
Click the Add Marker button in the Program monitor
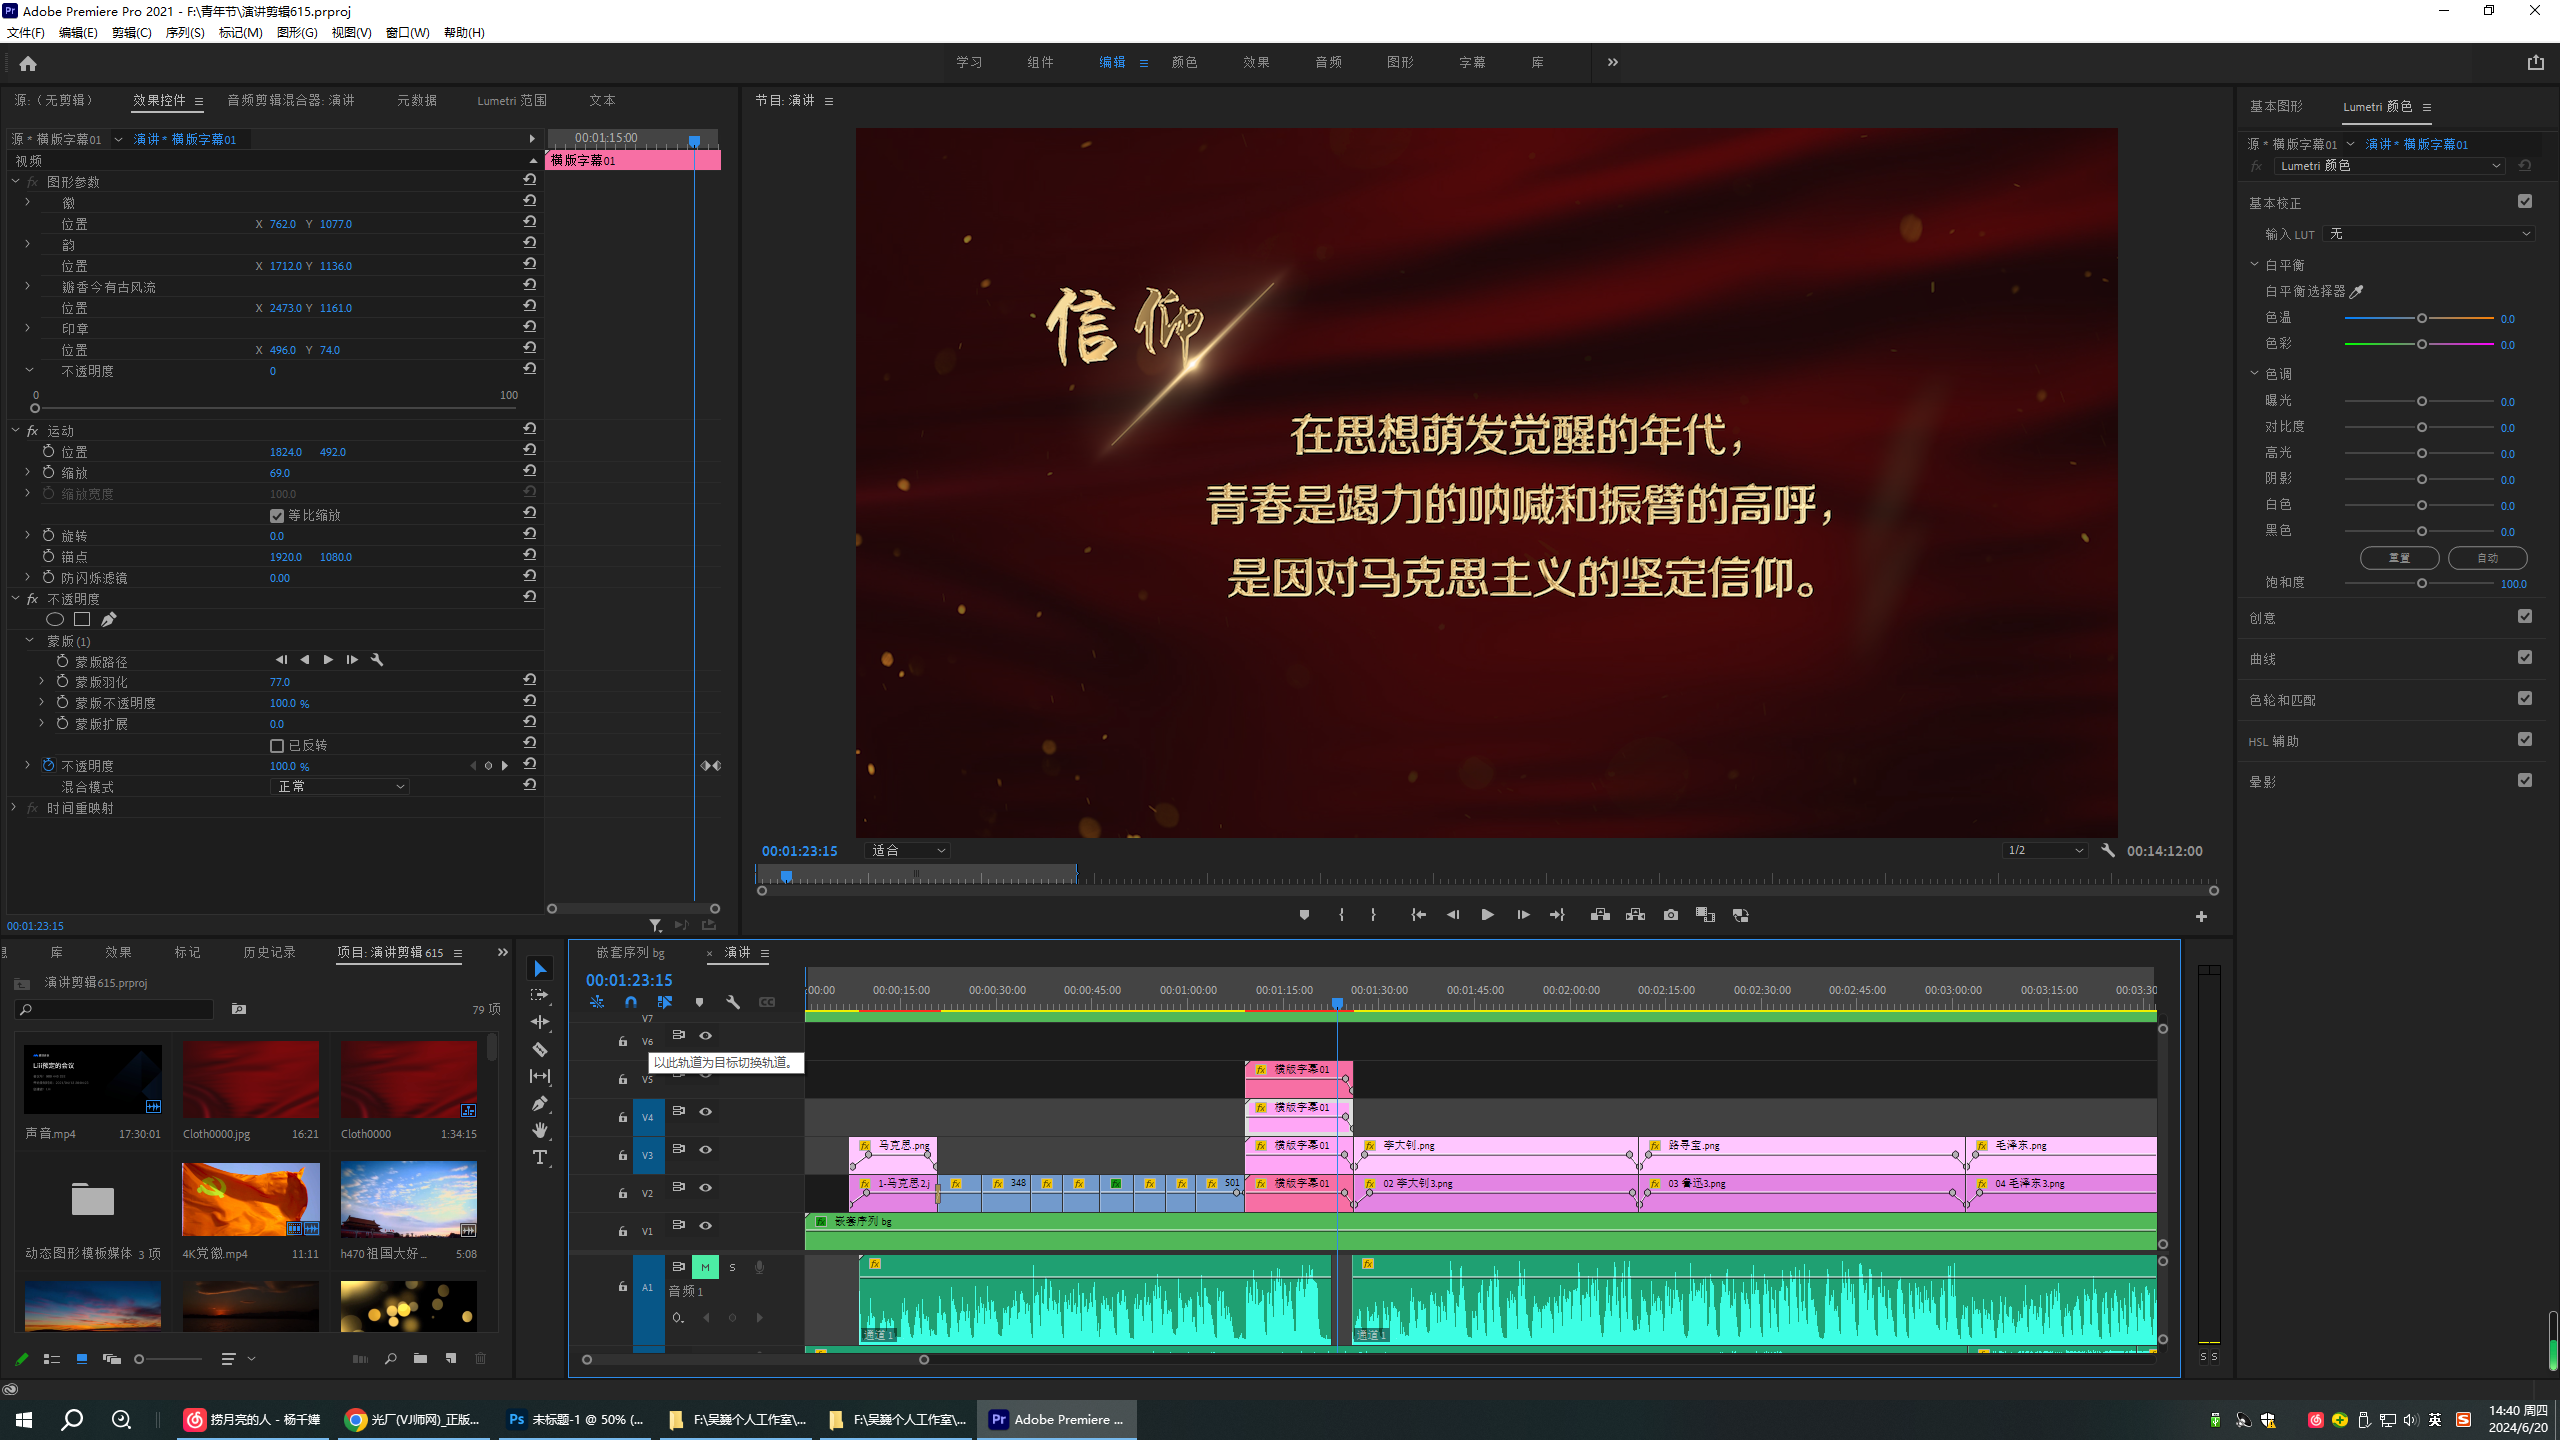click(x=1304, y=915)
